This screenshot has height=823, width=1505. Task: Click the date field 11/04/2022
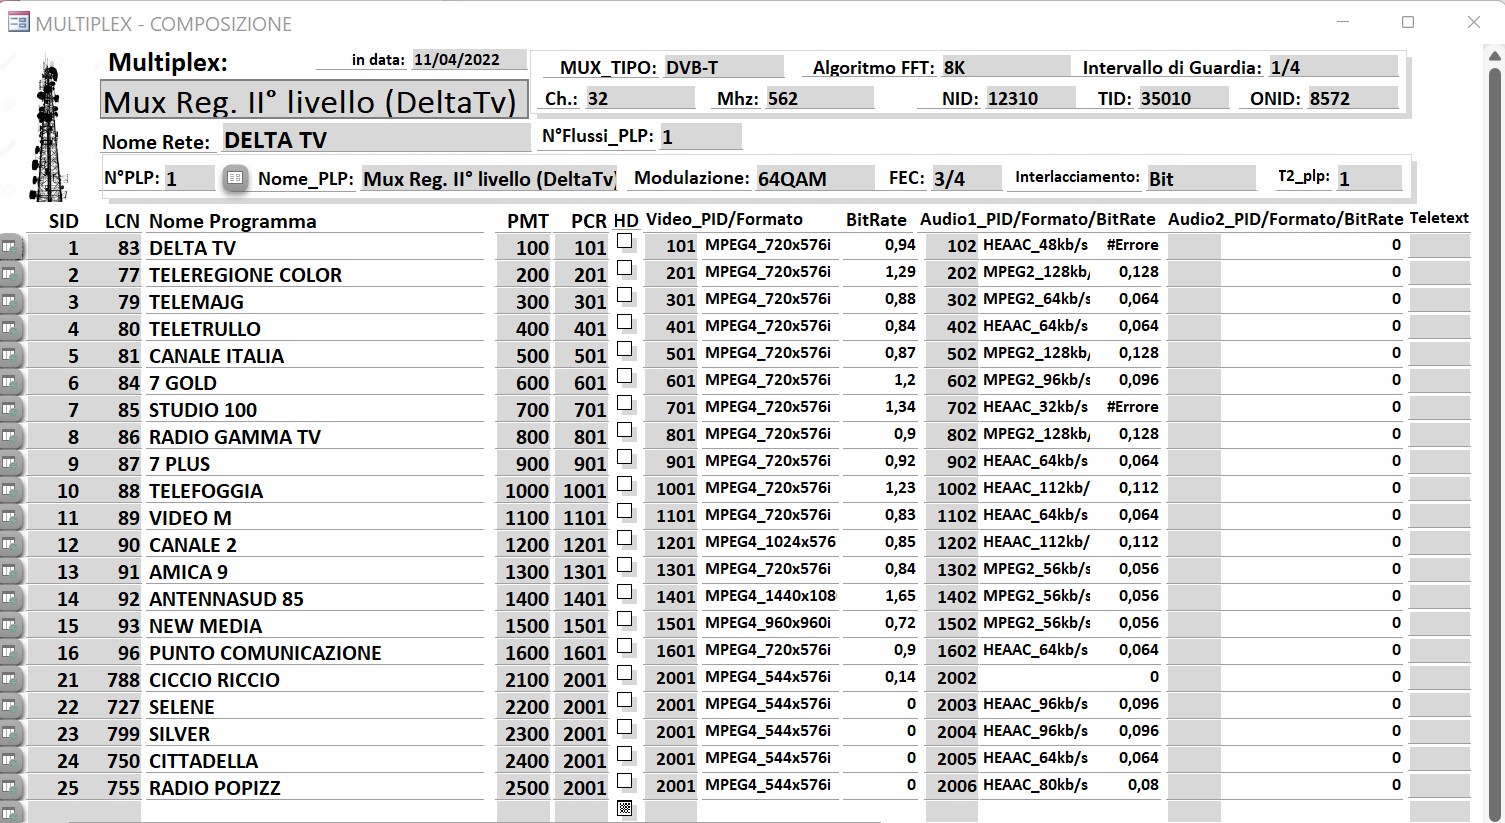click(469, 59)
